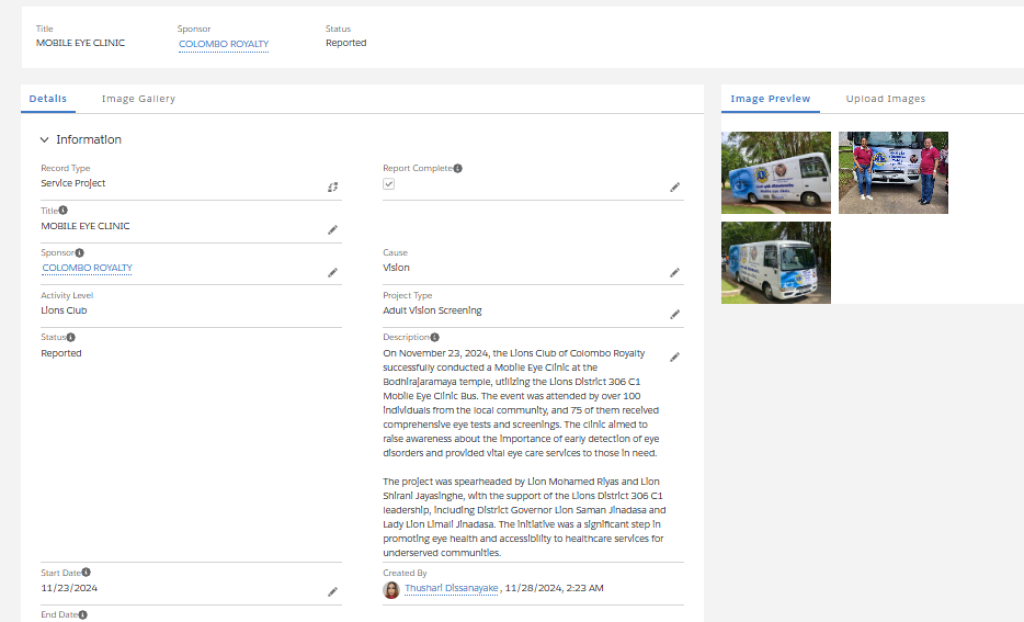The width and height of the screenshot is (1024, 622).
Task: Open the blue eye van side-view thumbnail
Action: (776, 173)
